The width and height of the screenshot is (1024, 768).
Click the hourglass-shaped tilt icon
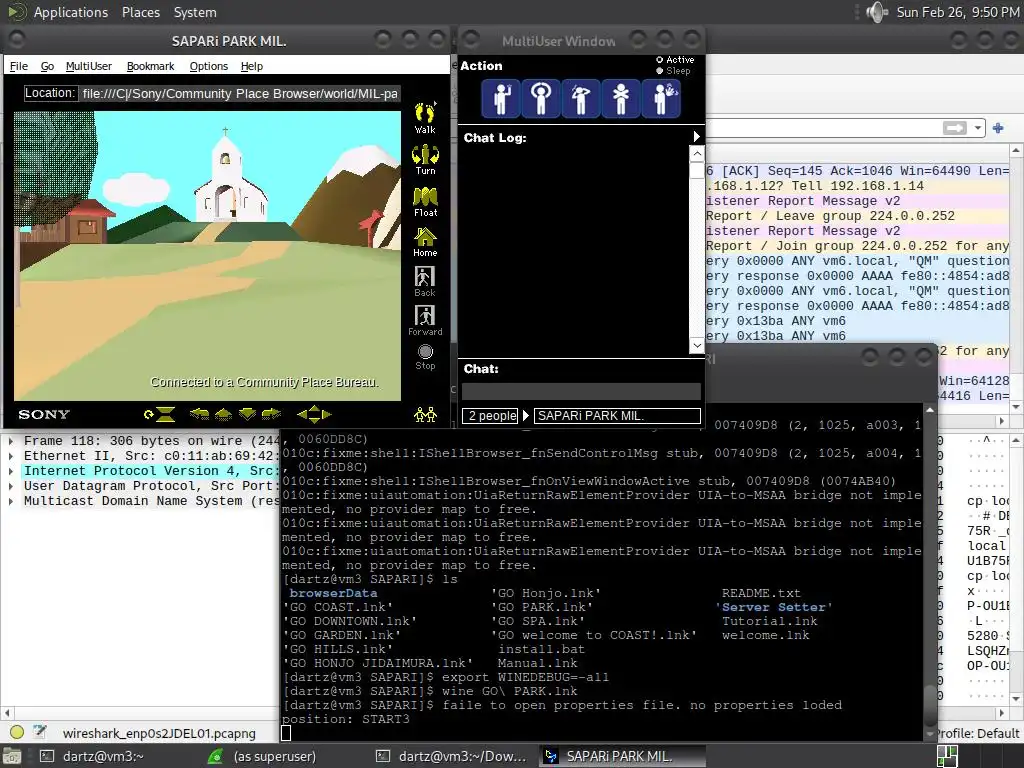click(166, 414)
